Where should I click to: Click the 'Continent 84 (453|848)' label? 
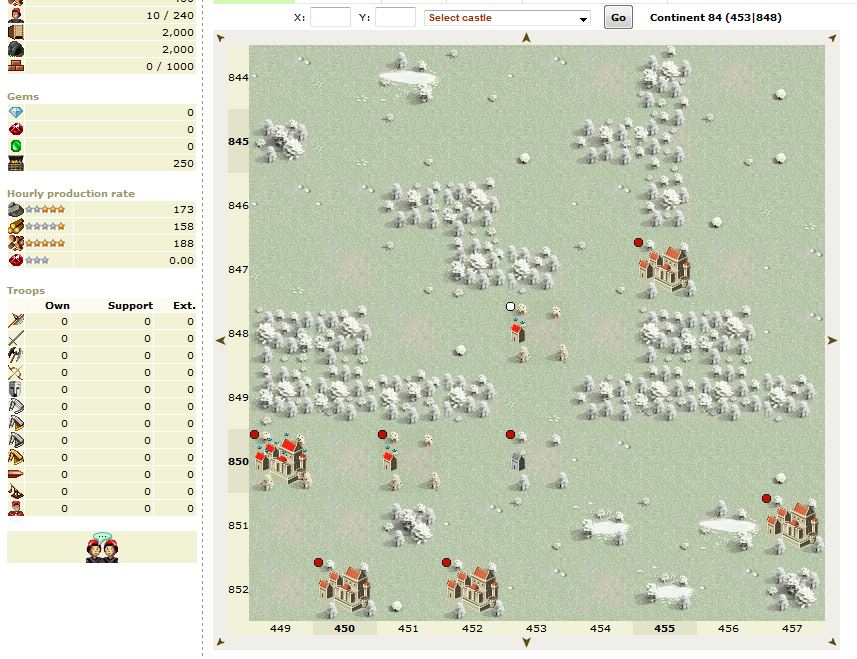click(x=715, y=17)
